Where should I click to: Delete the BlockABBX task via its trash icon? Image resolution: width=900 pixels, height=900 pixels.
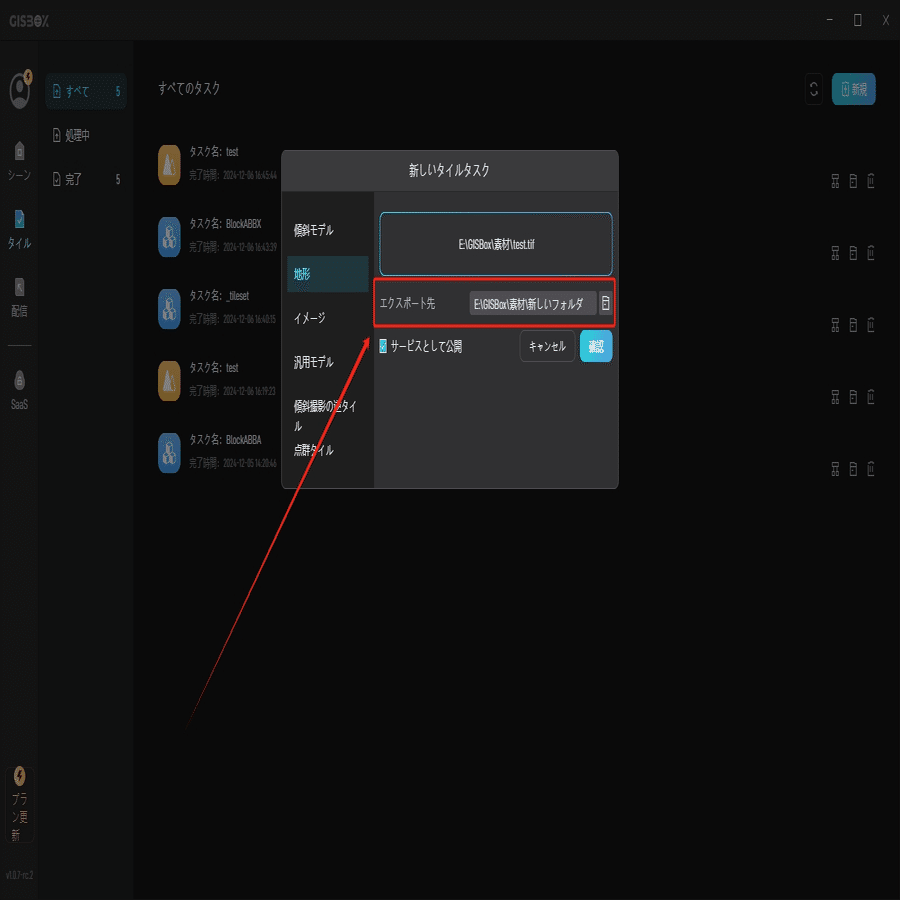[x=872, y=253]
